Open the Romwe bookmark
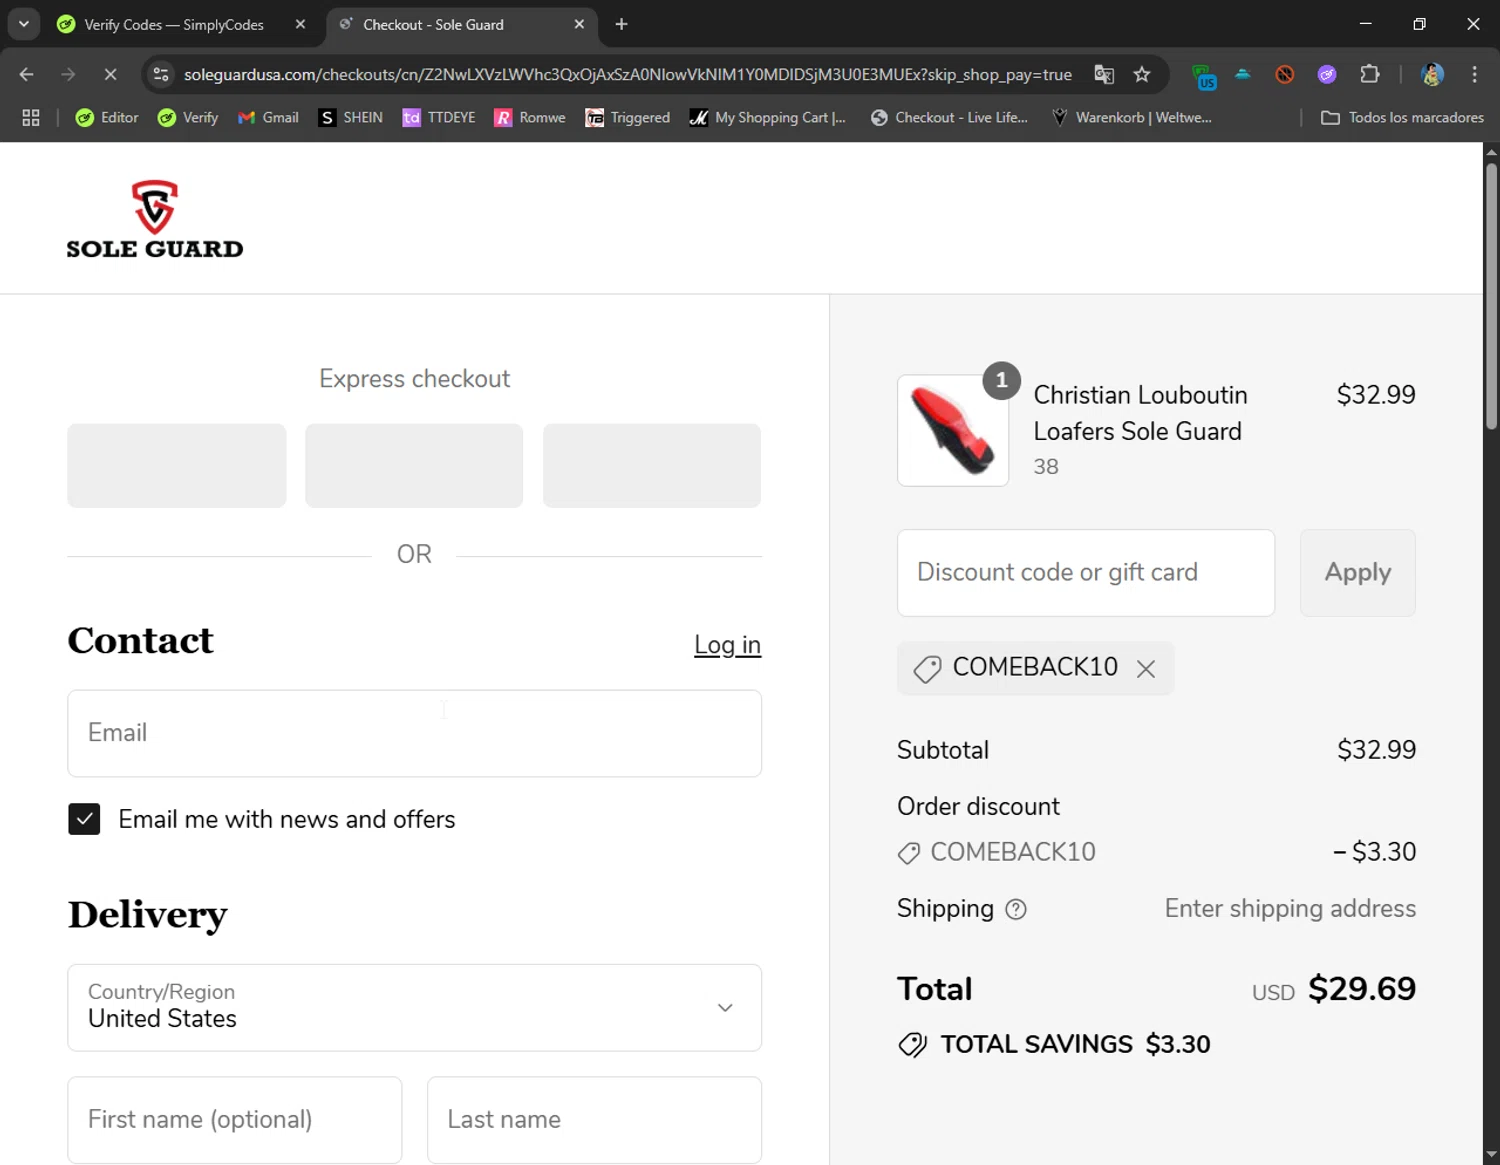The height and width of the screenshot is (1165, 1500). click(530, 117)
